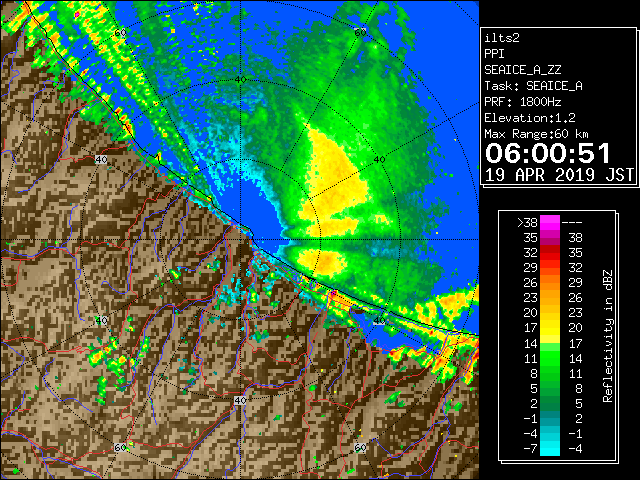Viewport: 640px width, 480px height.
Task: Pick the orange 26–29 dBZ legend swatch
Action: pos(550,283)
